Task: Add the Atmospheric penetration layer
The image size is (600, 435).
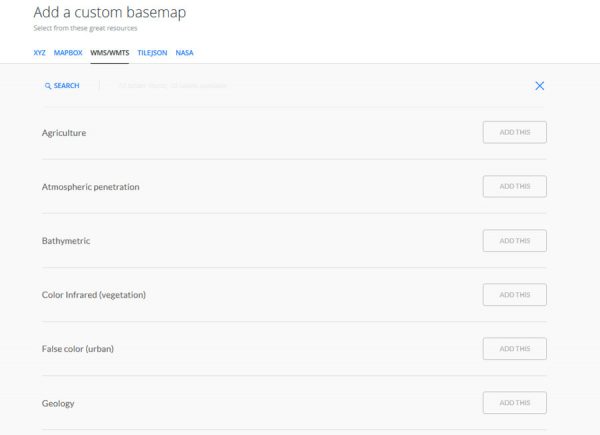Action: click(515, 186)
